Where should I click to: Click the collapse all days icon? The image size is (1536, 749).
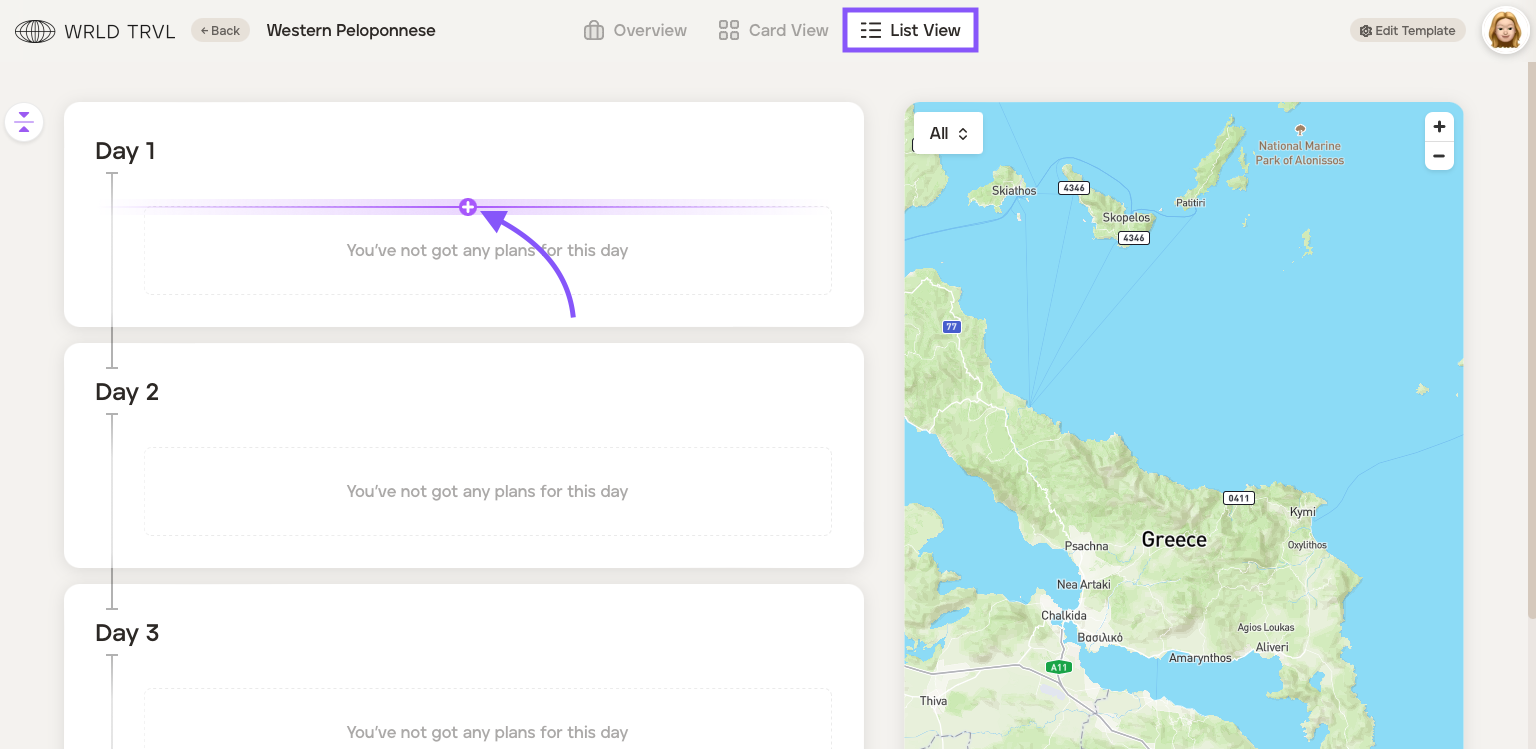tap(24, 123)
